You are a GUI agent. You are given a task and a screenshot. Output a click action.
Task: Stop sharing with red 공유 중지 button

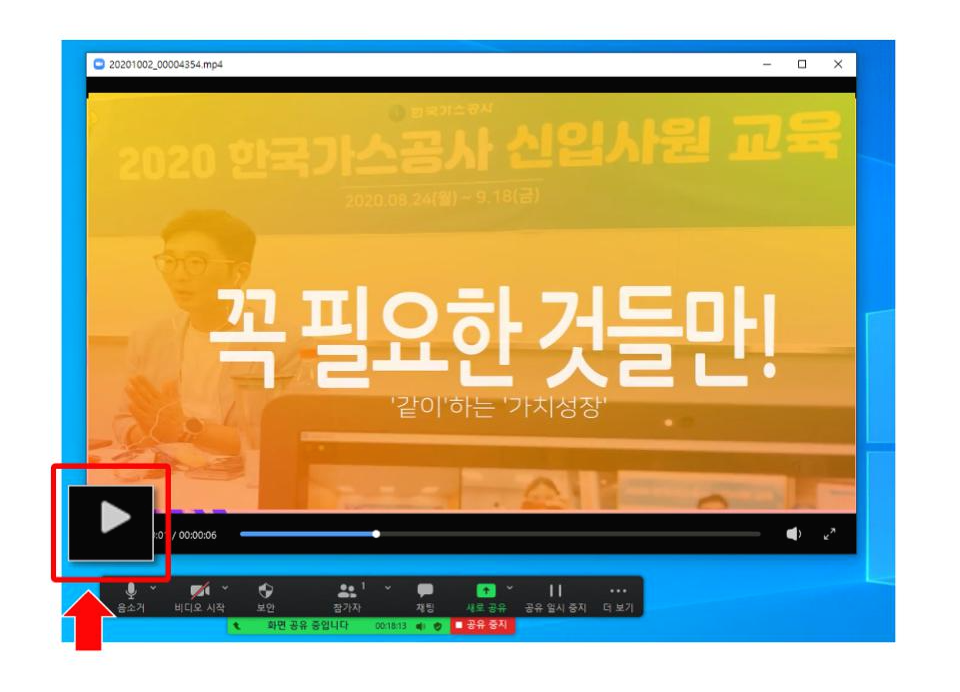pyautogui.click(x=482, y=625)
